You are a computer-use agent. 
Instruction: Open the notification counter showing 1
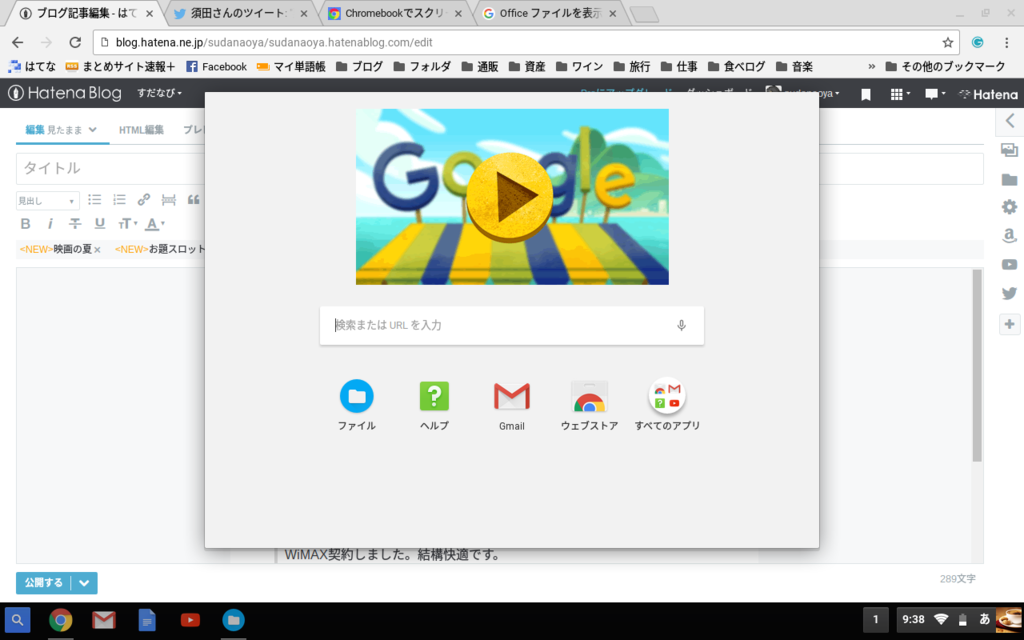click(876, 619)
